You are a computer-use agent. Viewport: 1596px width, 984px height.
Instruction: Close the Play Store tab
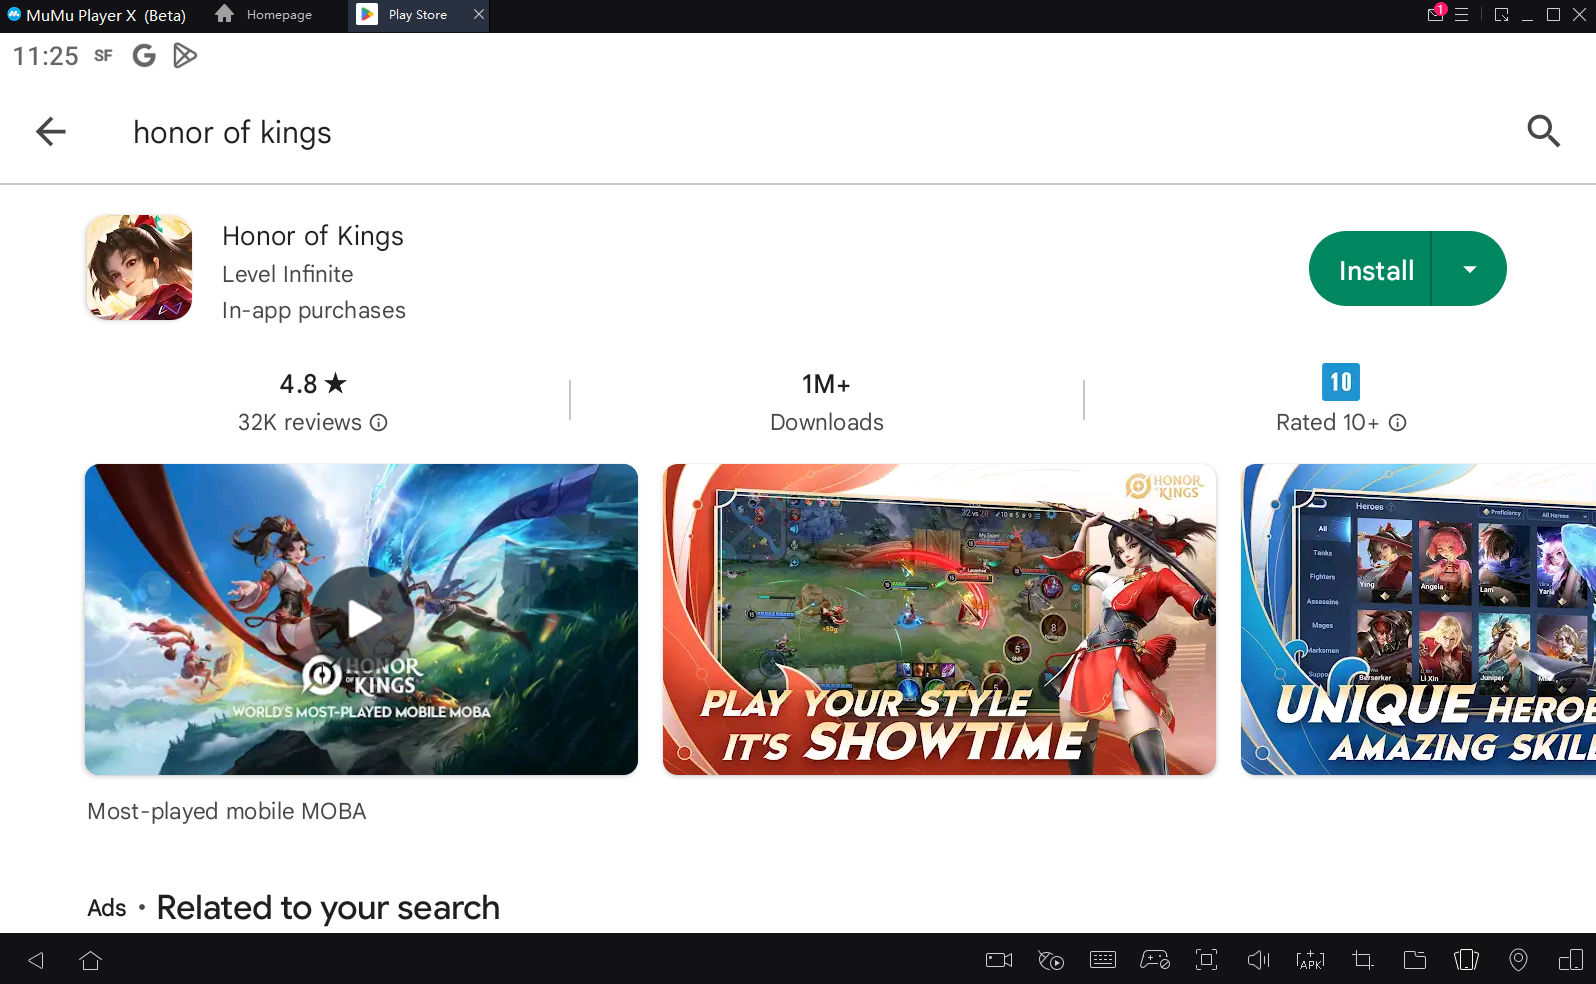pyautogui.click(x=479, y=14)
